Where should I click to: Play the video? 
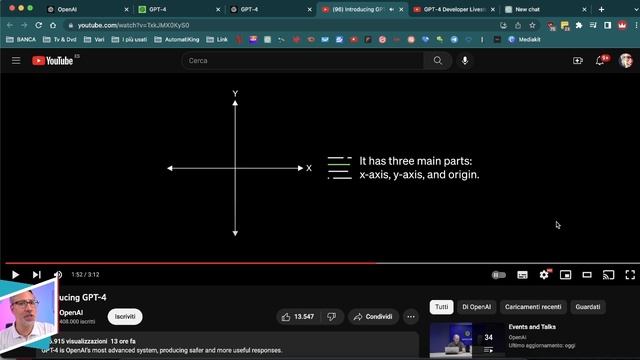[15, 275]
